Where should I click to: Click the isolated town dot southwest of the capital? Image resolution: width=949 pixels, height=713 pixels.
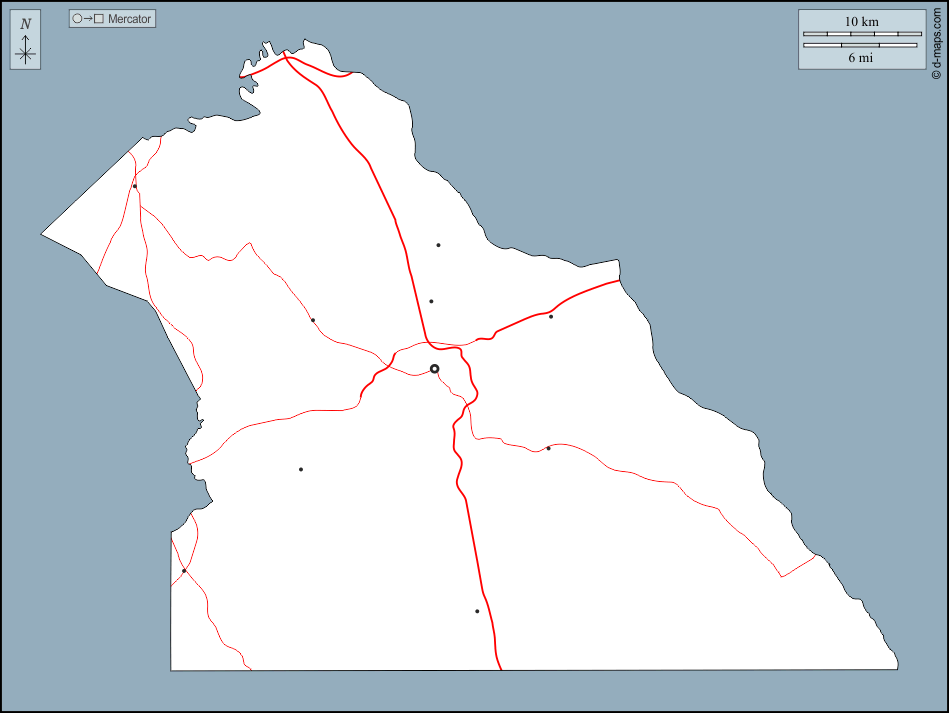click(x=300, y=469)
